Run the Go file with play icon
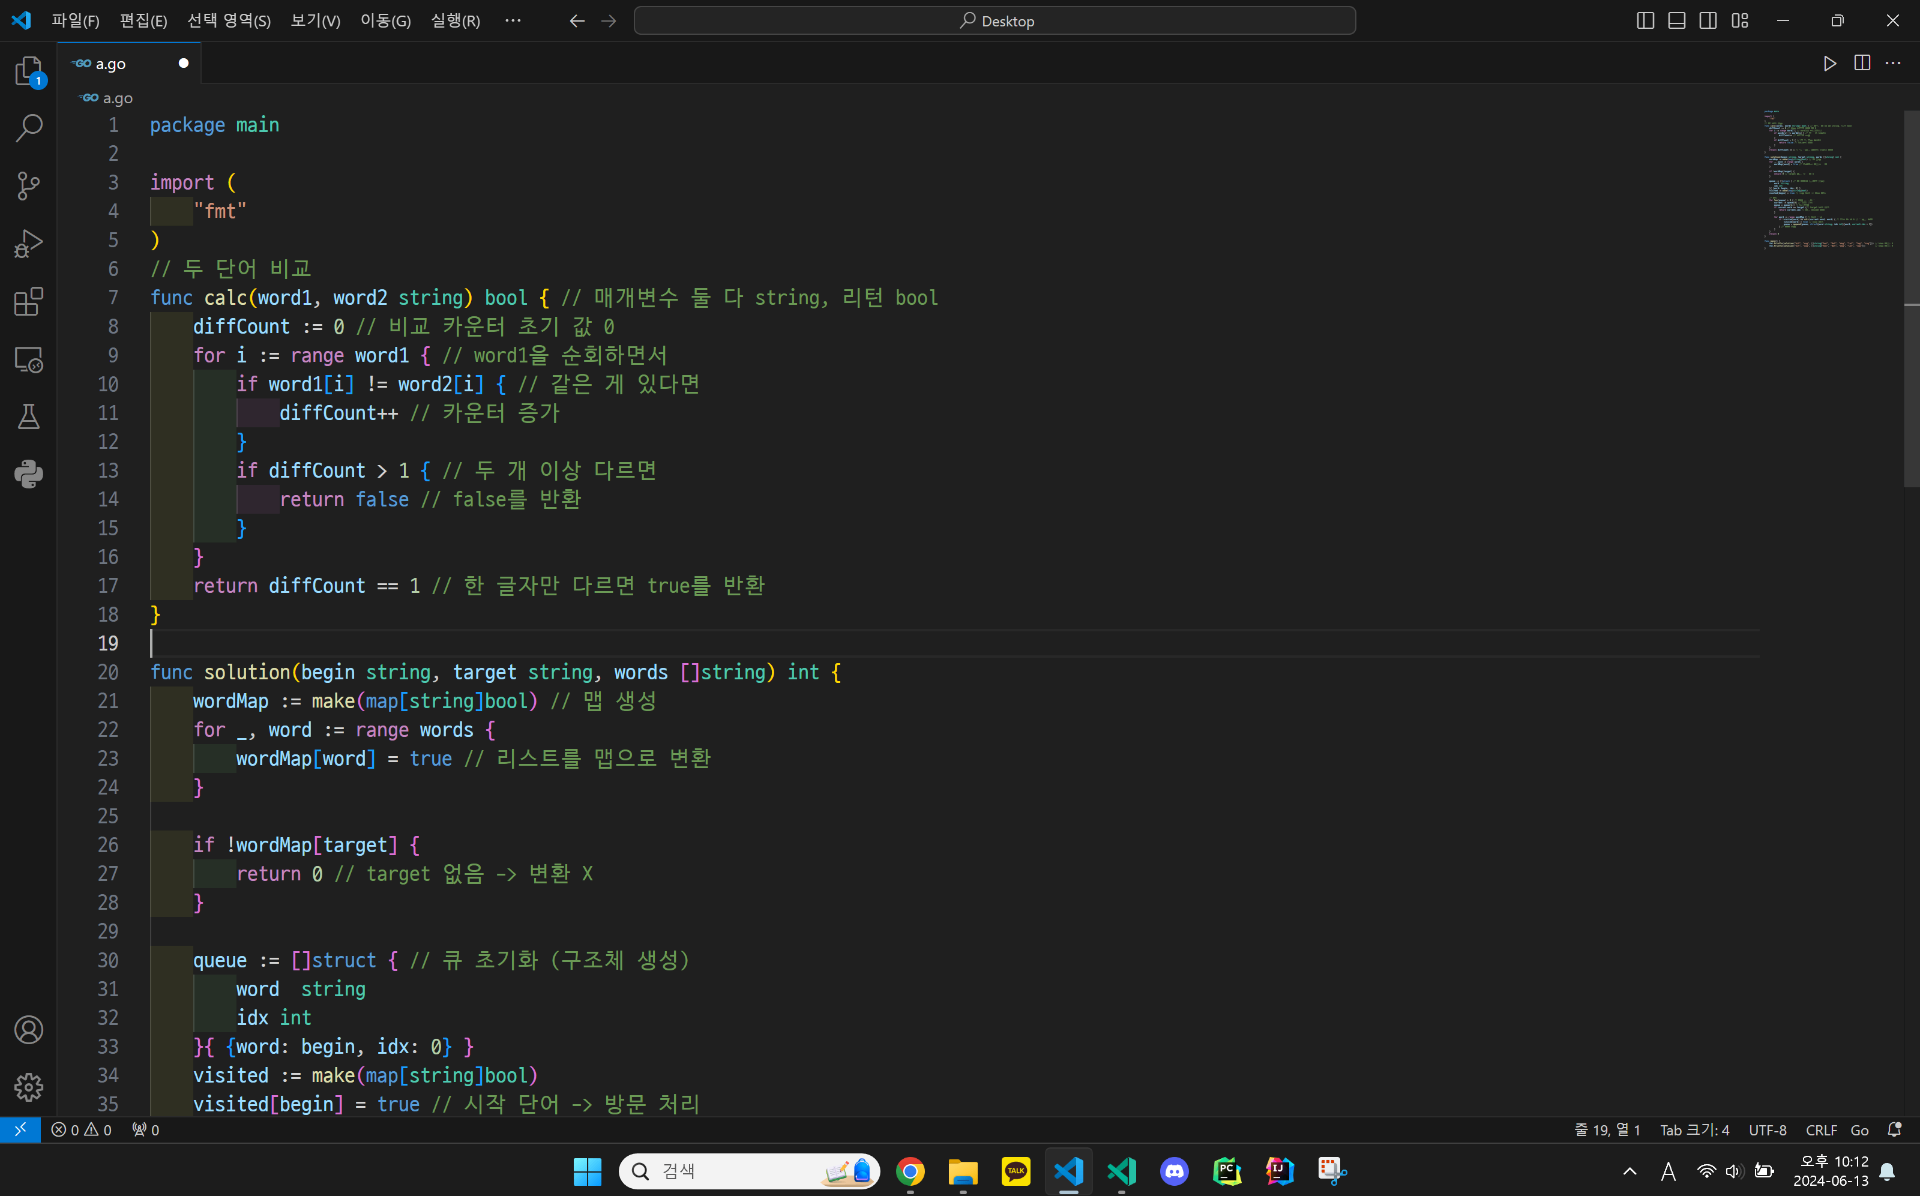1920x1196 pixels. pos(1830,63)
